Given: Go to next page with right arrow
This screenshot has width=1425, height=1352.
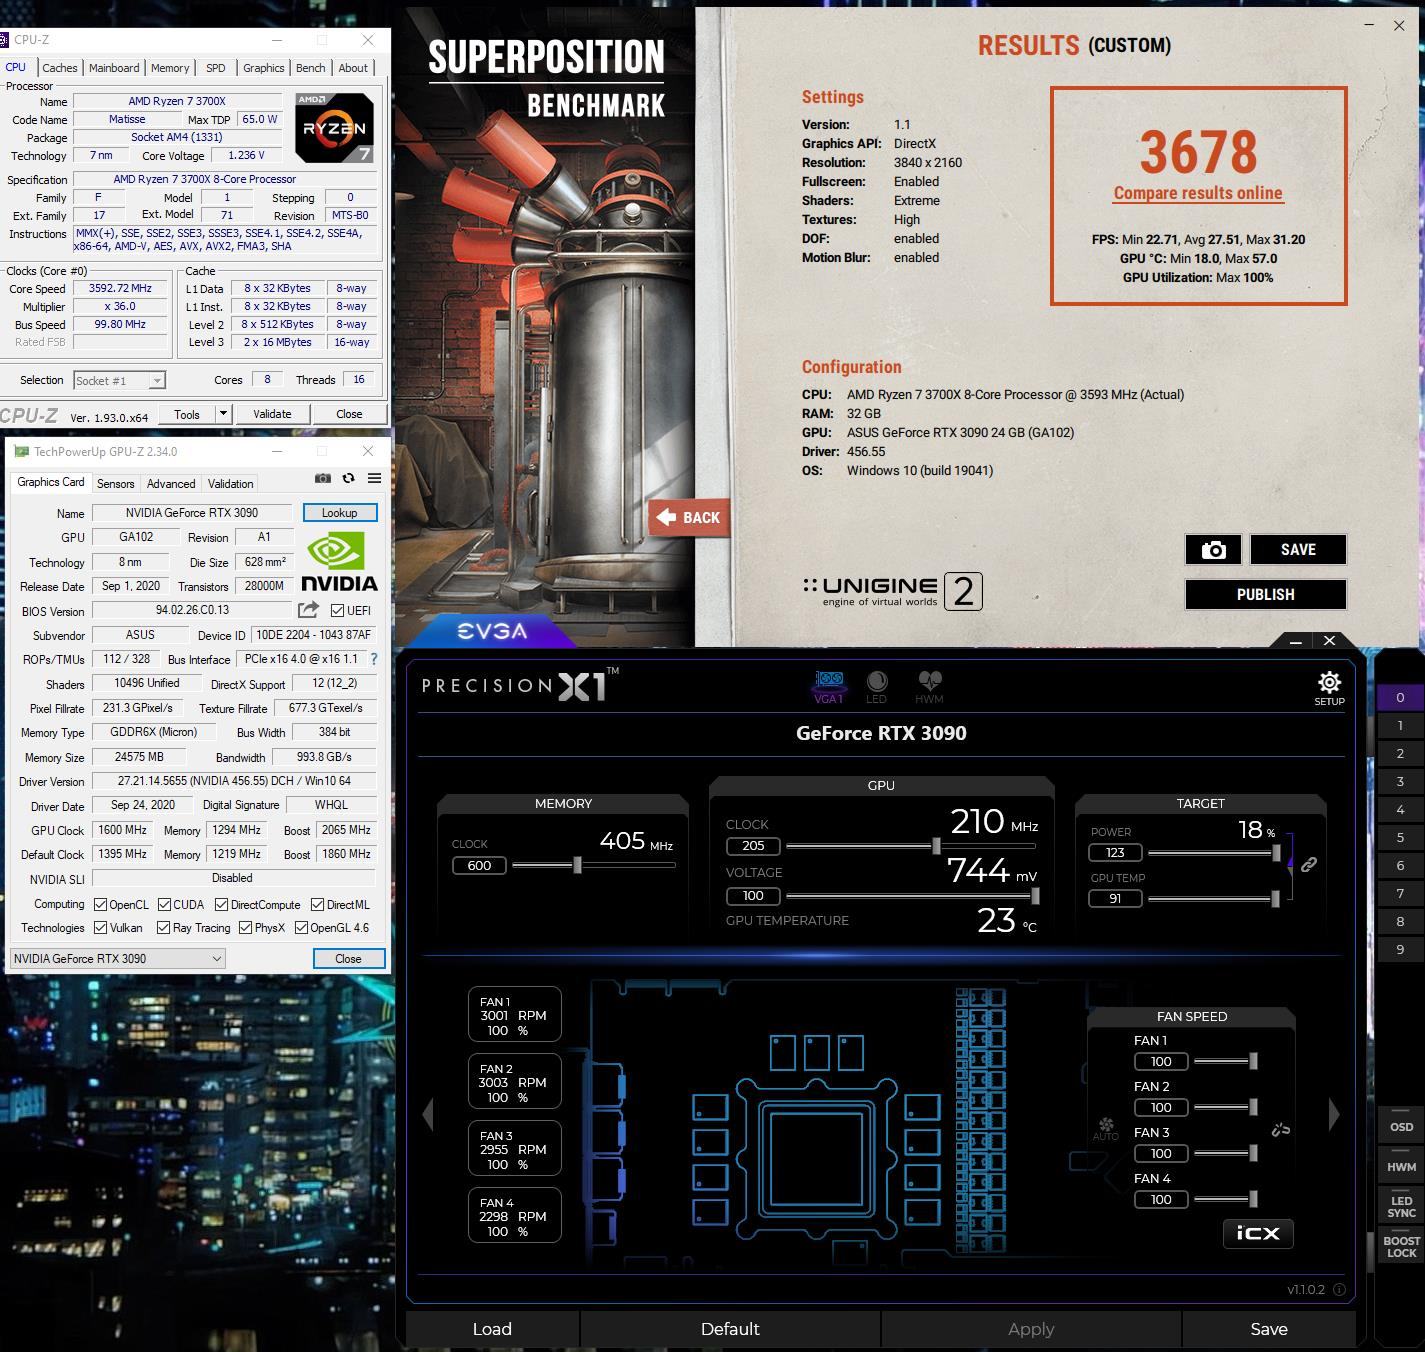Looking at the screenshot, I should click(x=1333, y=1114).
